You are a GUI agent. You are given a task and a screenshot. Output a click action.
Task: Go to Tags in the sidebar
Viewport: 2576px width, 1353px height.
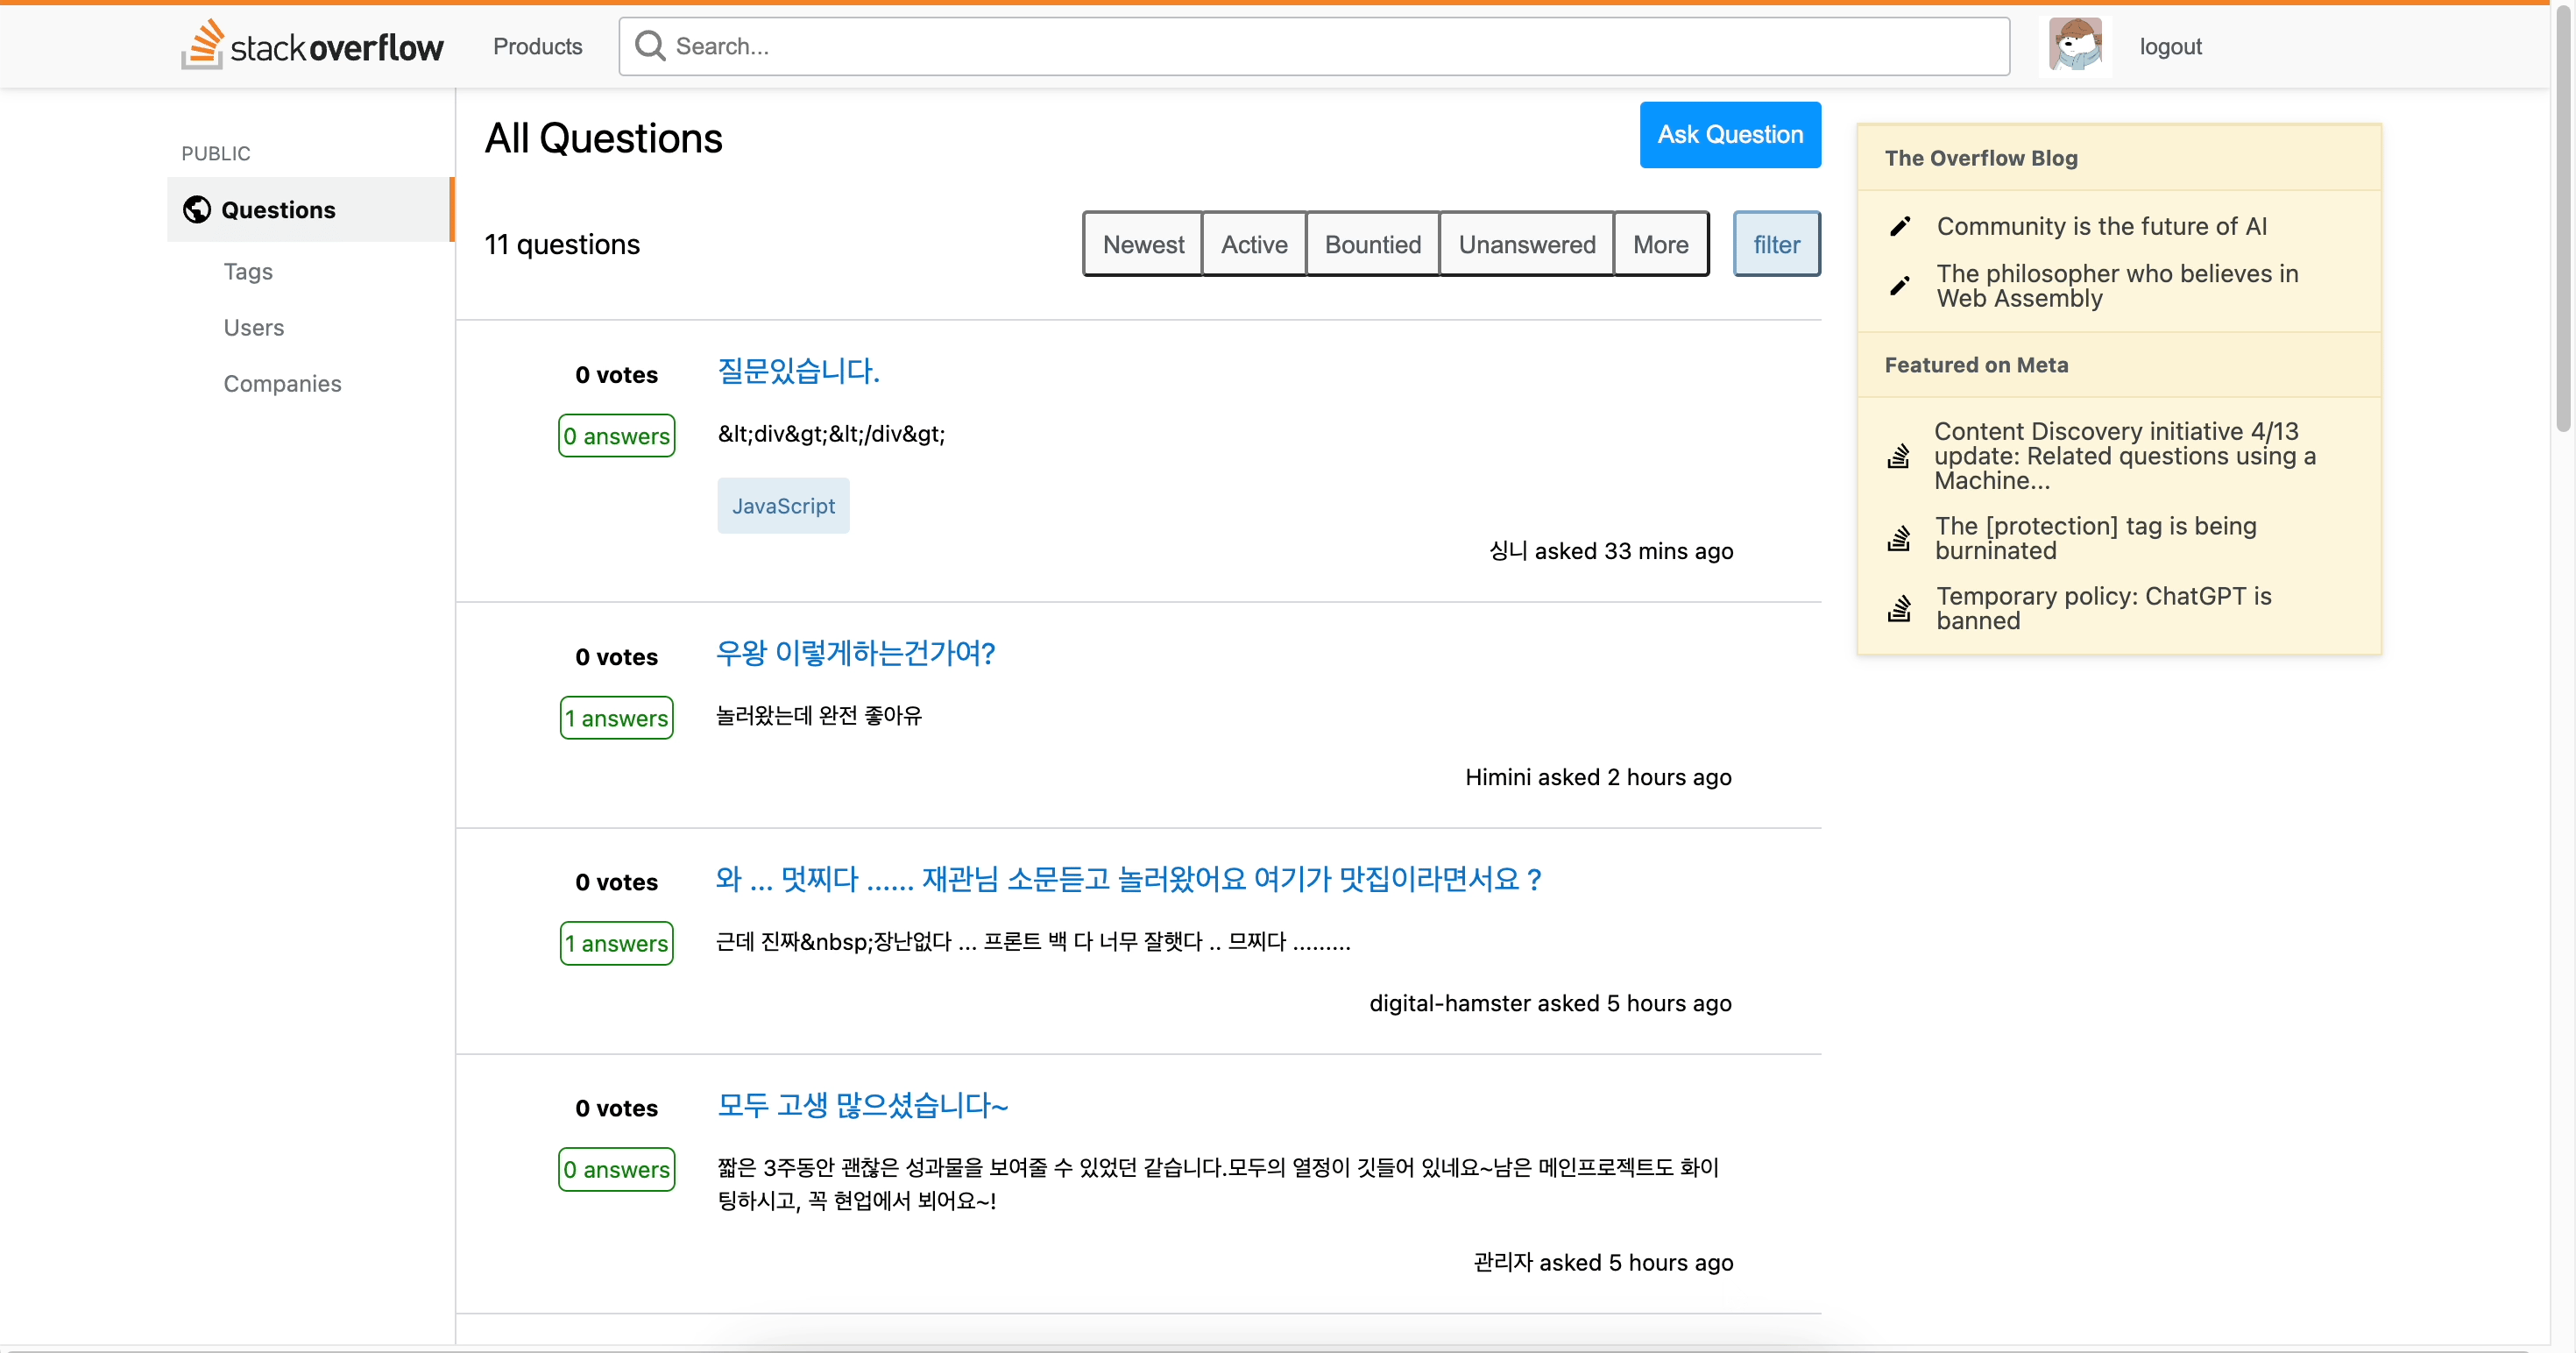point(248,271)
